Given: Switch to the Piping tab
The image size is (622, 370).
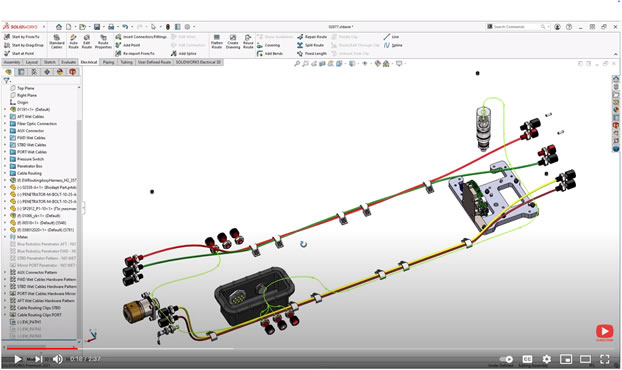Looking at the screenshot, I should pyautogui.click(x=108, y=62).
